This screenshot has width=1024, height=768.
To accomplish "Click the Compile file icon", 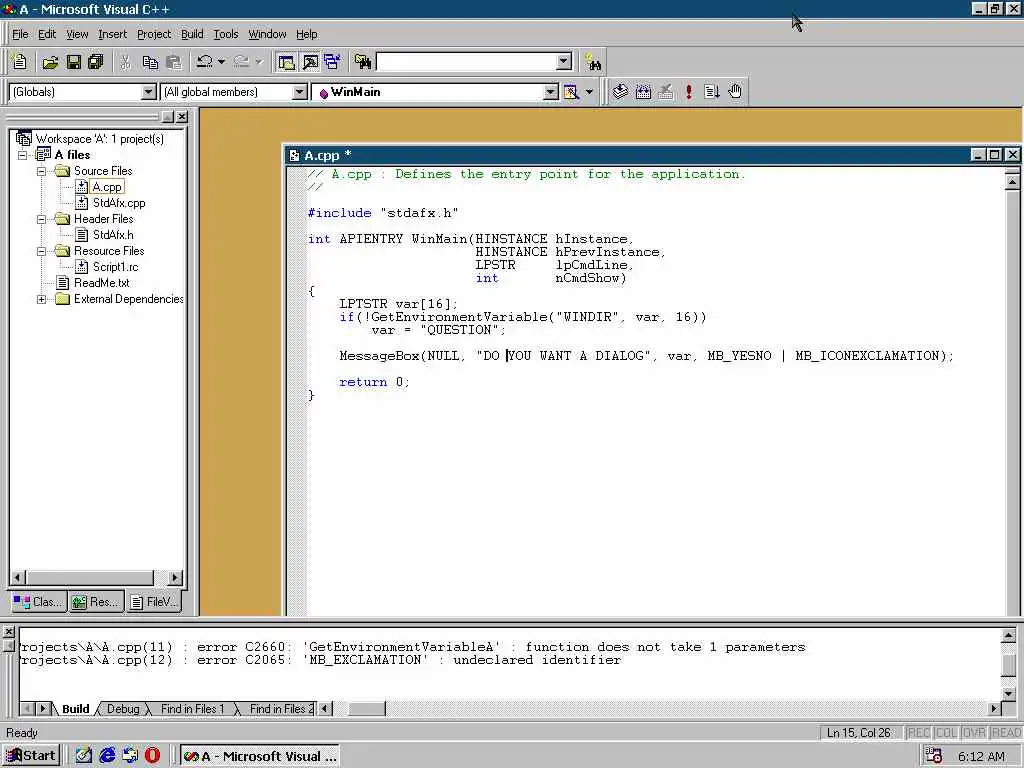I will 620,92.
